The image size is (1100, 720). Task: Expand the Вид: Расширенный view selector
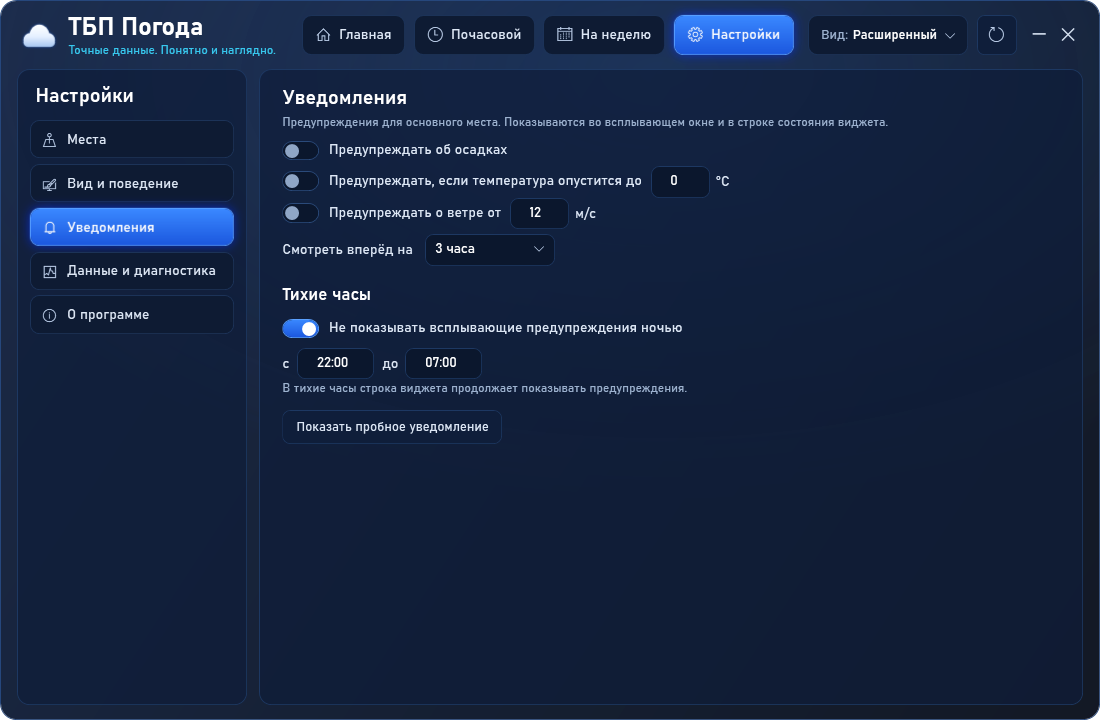pyautogui.click(x=887, y=34)
